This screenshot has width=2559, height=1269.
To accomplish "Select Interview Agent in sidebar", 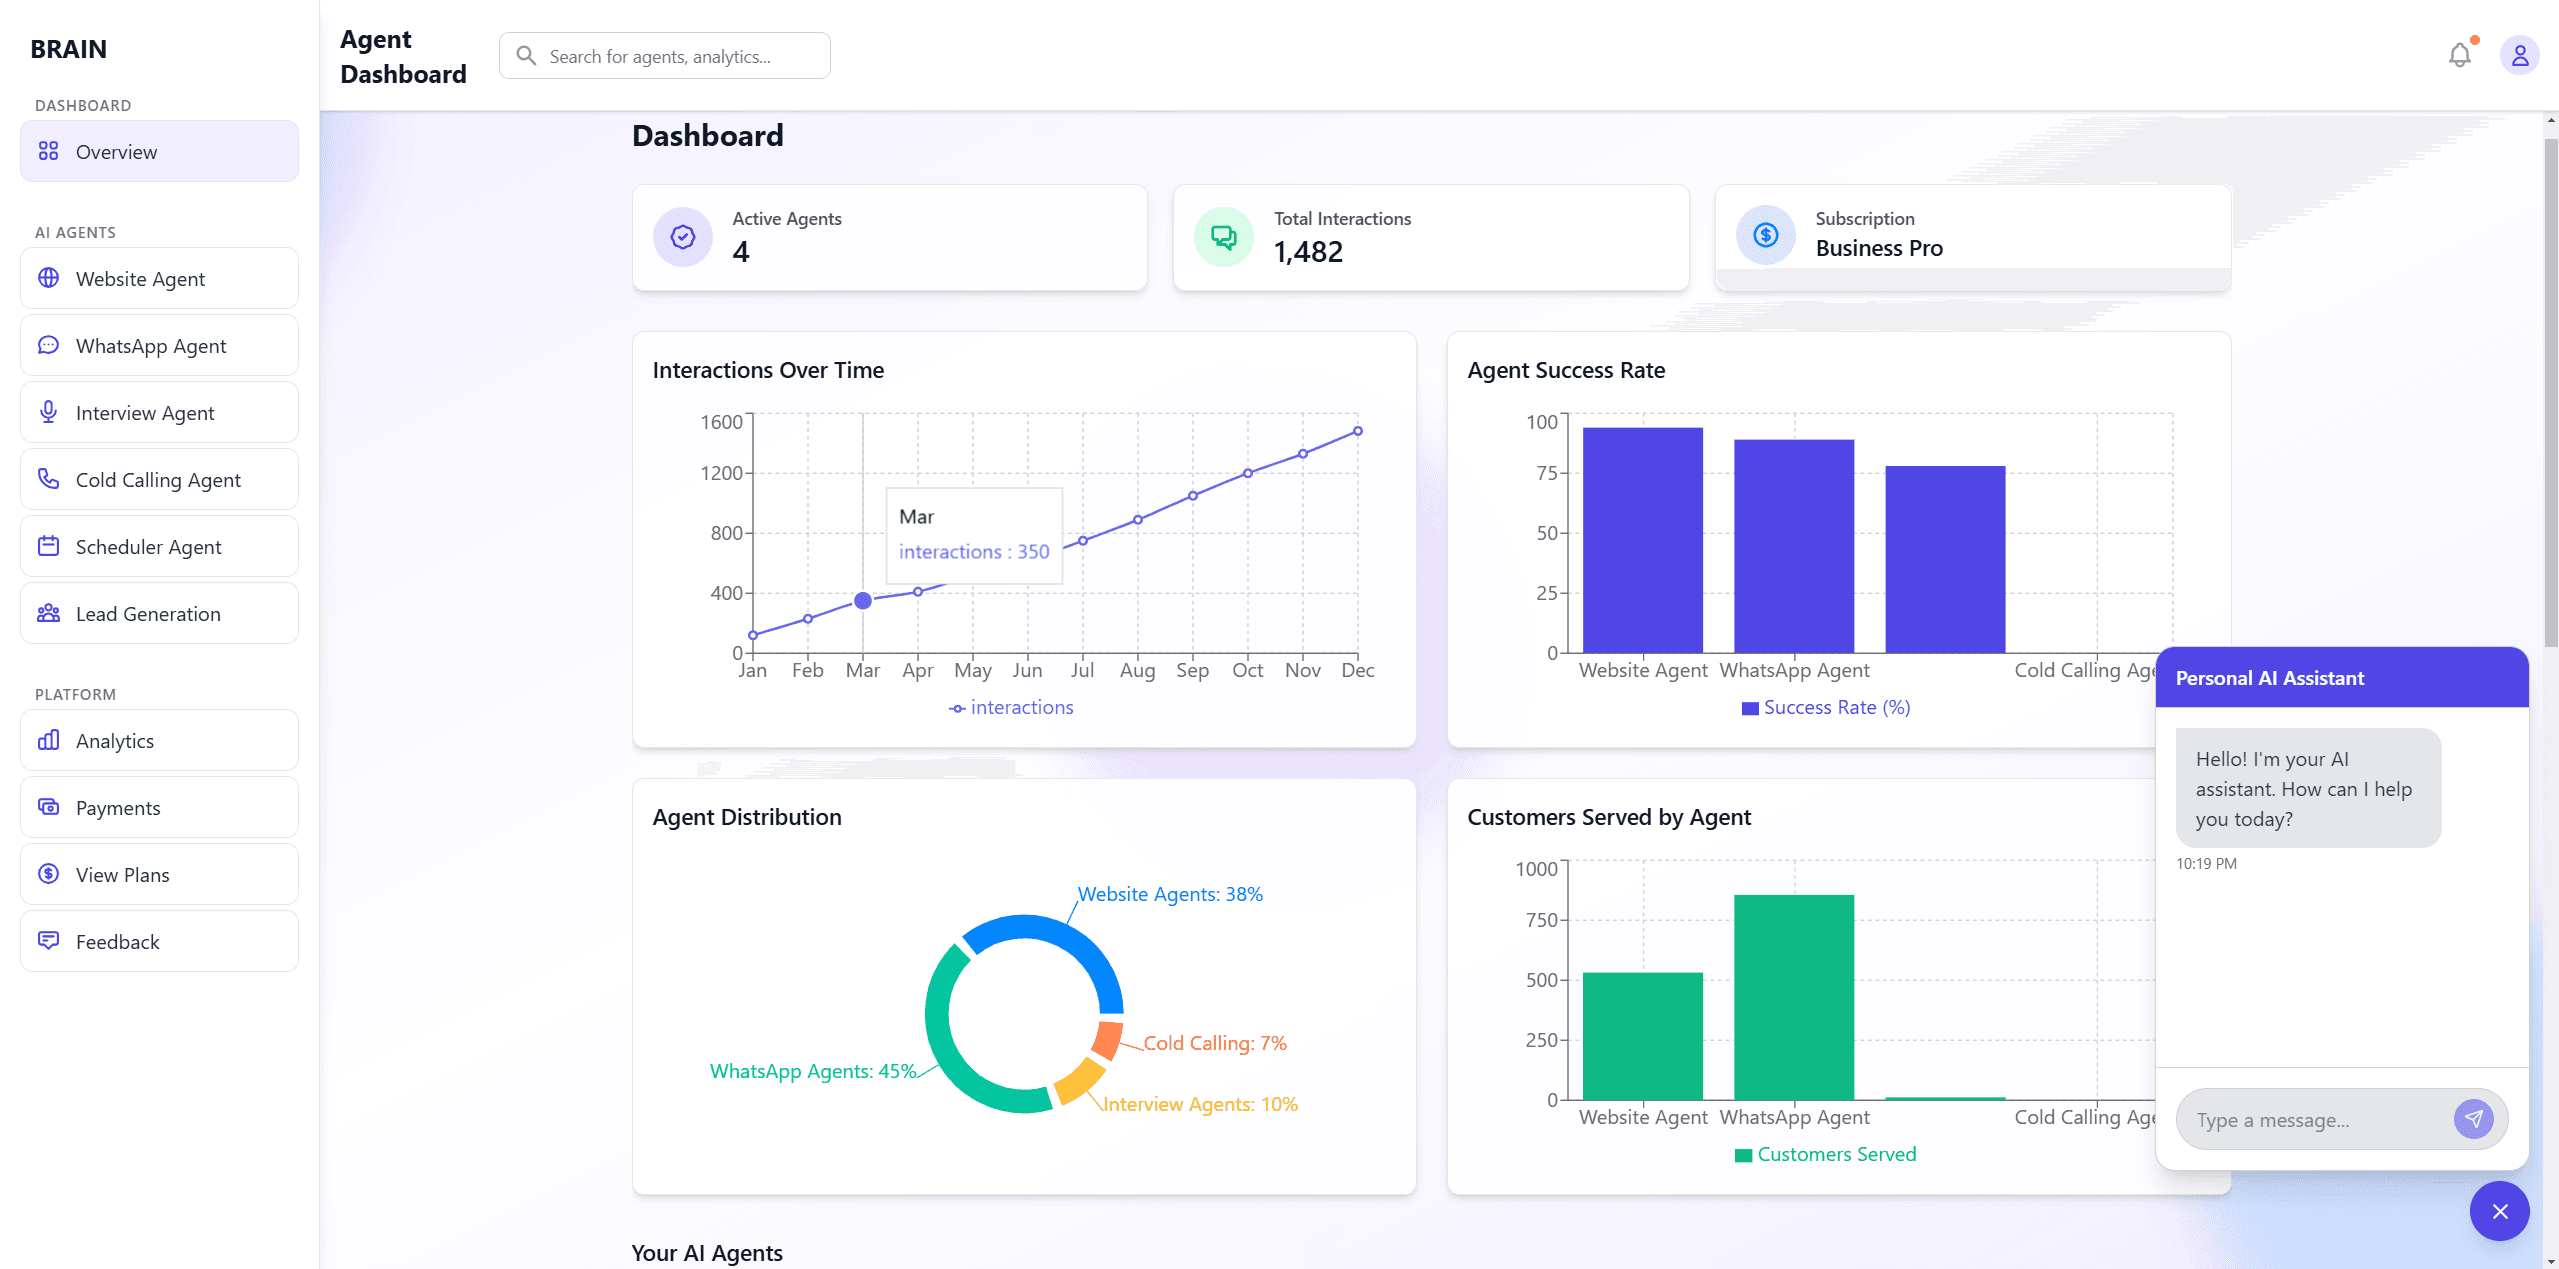I will [x=159, y=412].
